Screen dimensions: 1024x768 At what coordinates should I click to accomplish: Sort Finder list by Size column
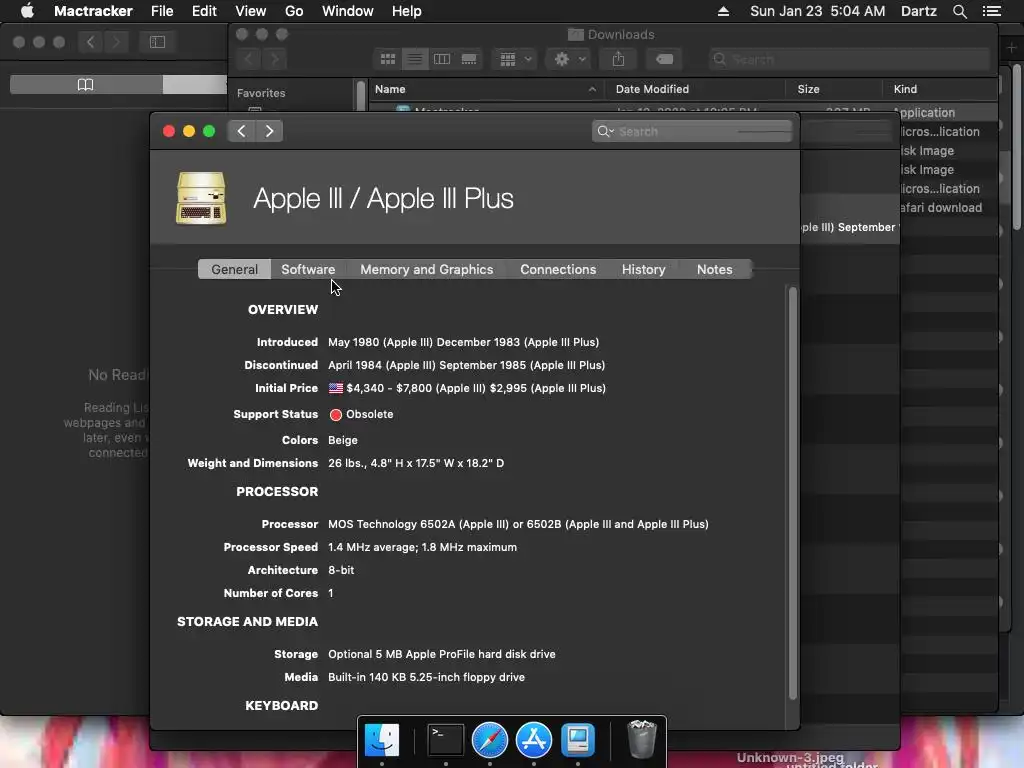tap(833, 89)
